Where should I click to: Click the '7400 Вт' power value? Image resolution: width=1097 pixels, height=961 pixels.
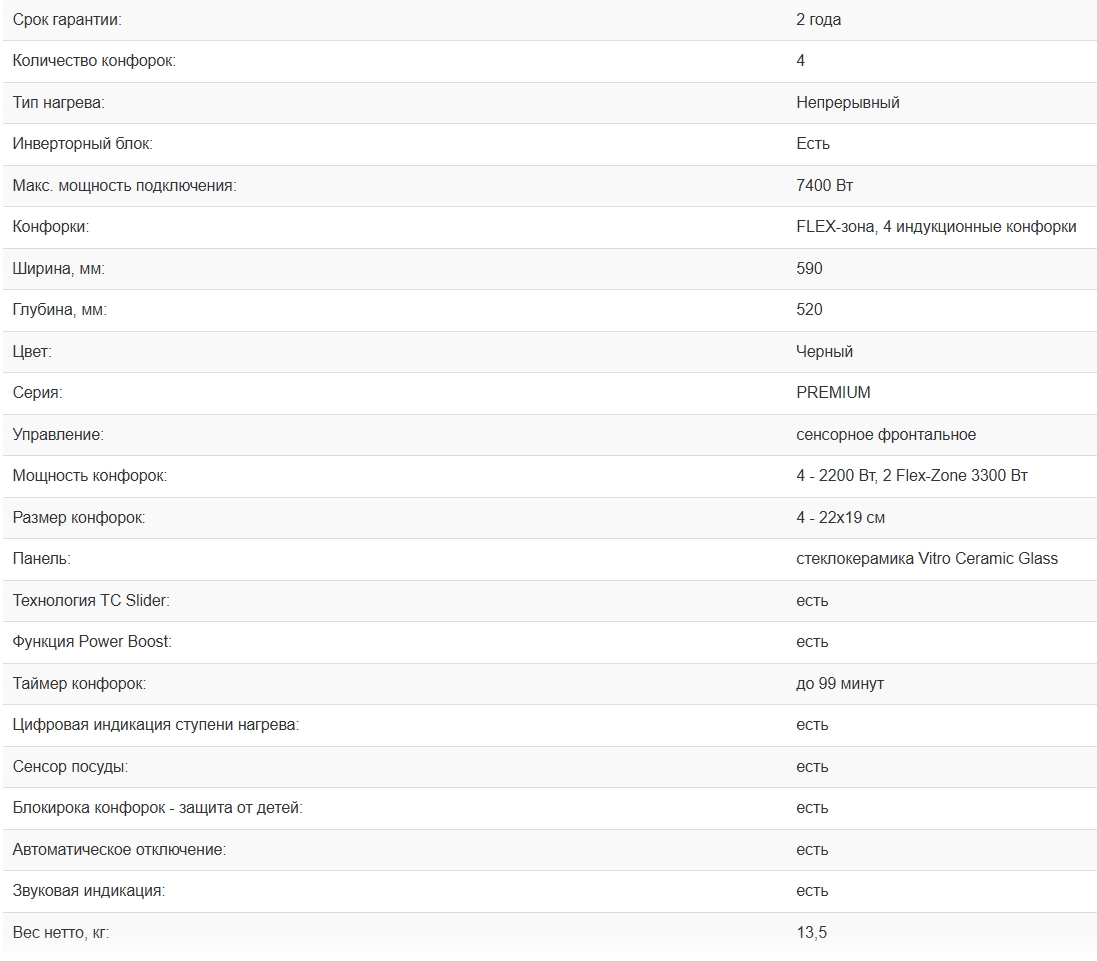pyautogui.click(x=824, y=186)
